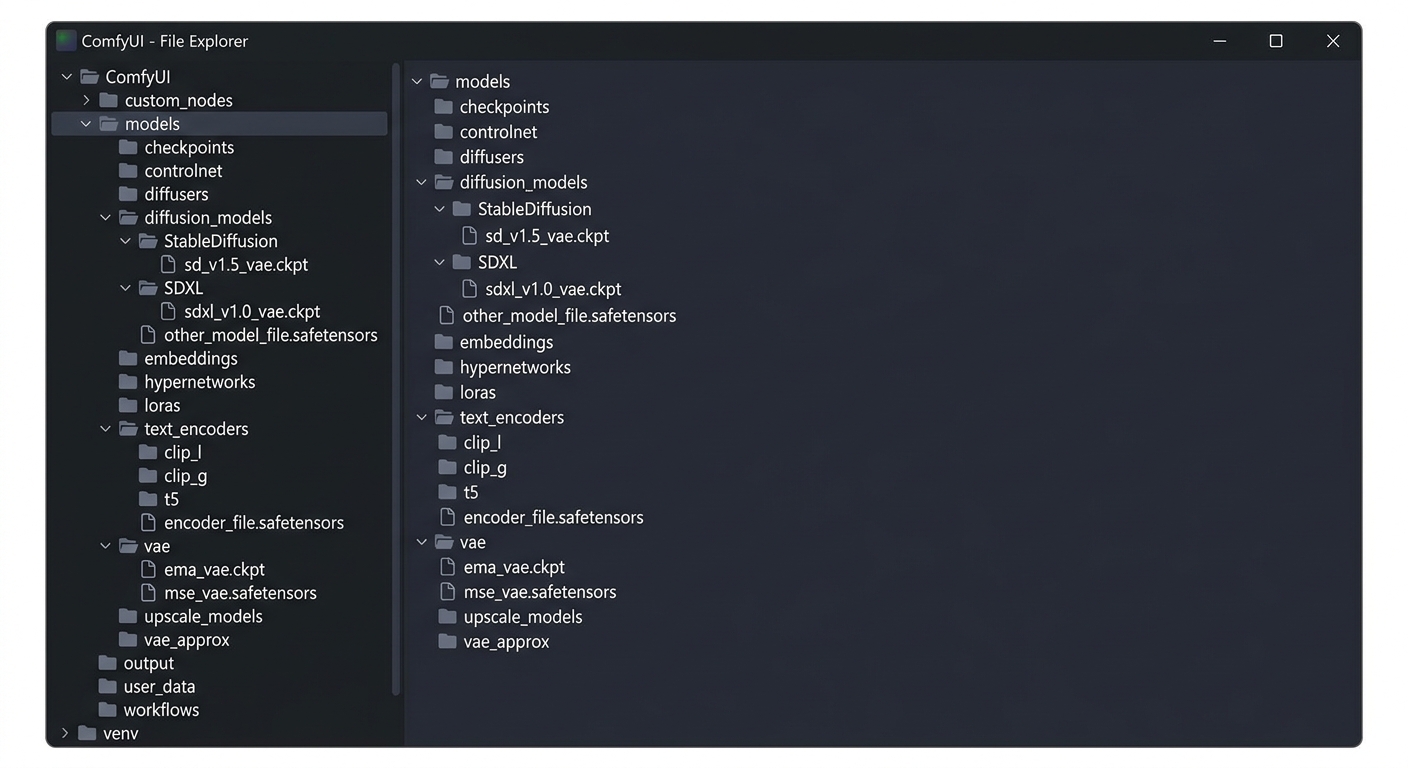The width and height of the screenshot is (1408, 768).
Task: Expand the custom_nodes folder chevron
Action: coord(87,100)
